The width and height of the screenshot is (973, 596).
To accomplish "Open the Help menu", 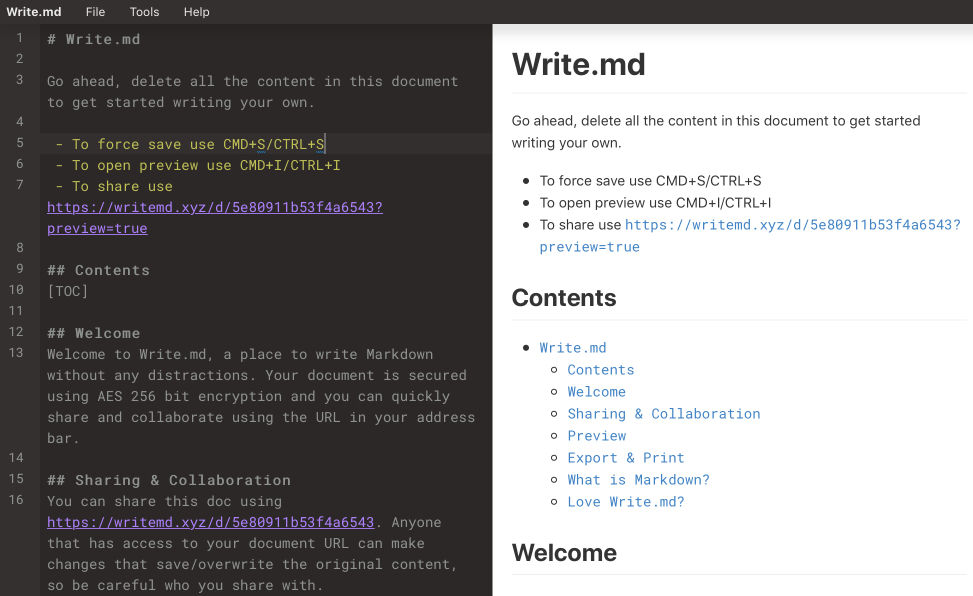I will (x=196, y=12).
